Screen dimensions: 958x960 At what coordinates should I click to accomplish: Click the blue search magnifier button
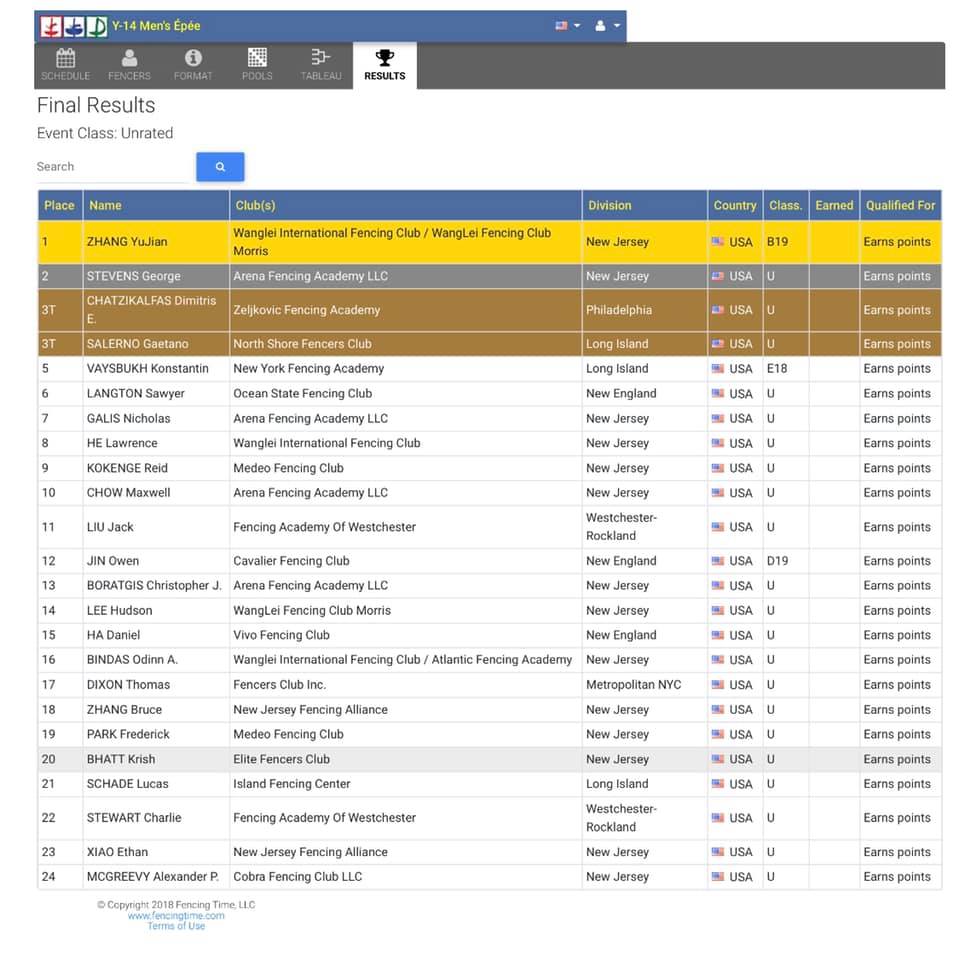(220, 167)
